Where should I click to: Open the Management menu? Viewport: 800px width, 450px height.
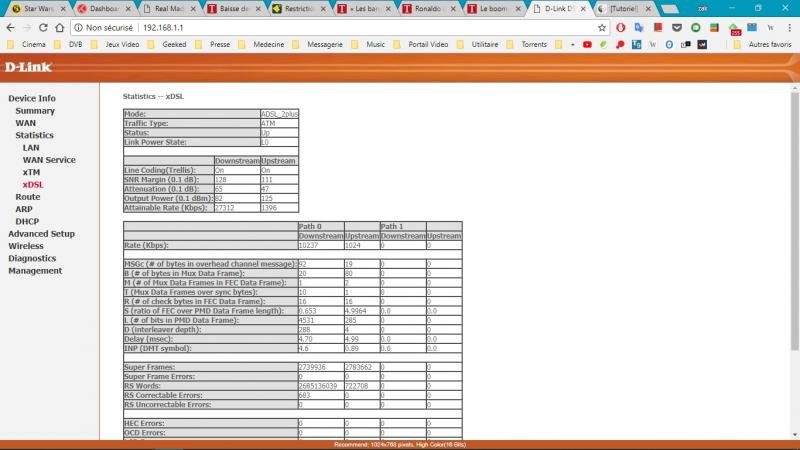35,271
